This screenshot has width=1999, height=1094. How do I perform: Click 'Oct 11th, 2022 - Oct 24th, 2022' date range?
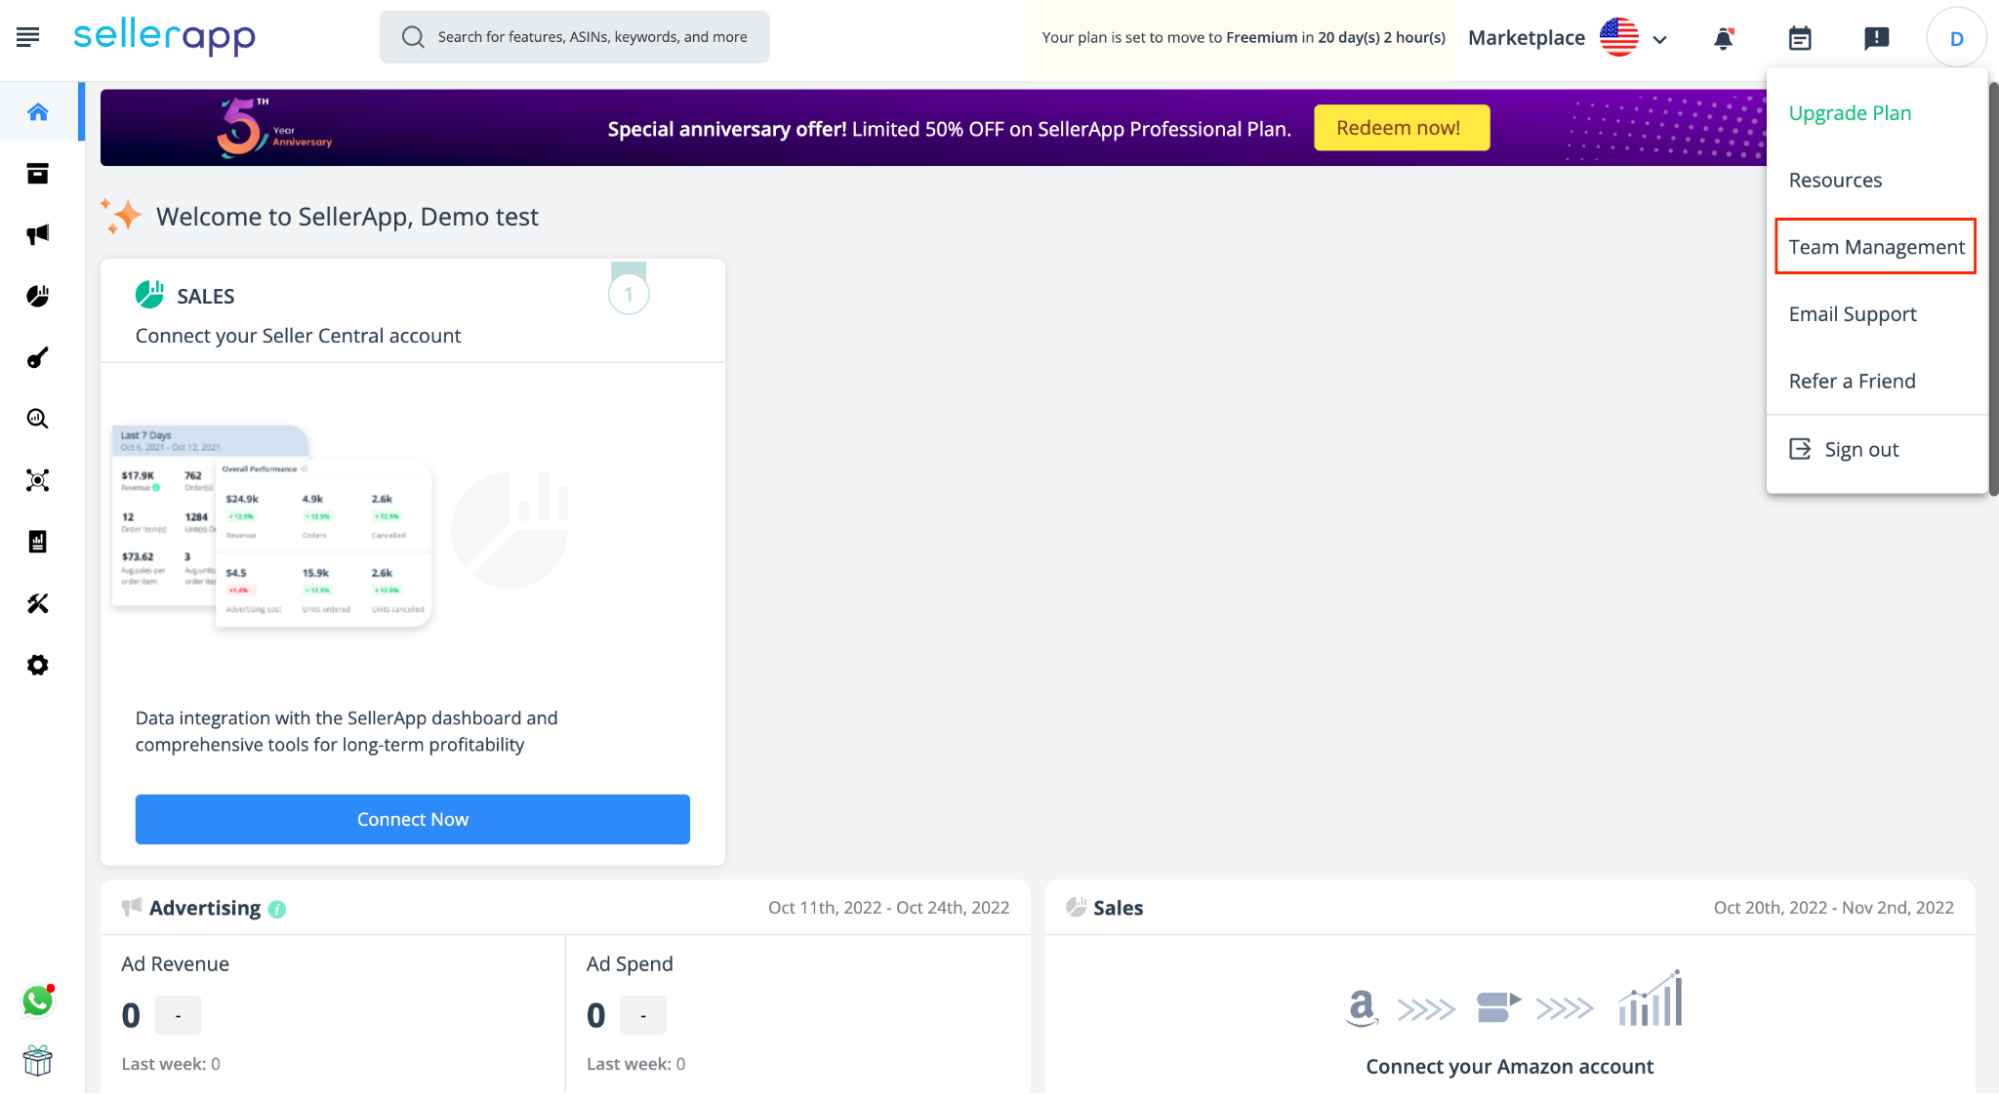pos(888,908)
